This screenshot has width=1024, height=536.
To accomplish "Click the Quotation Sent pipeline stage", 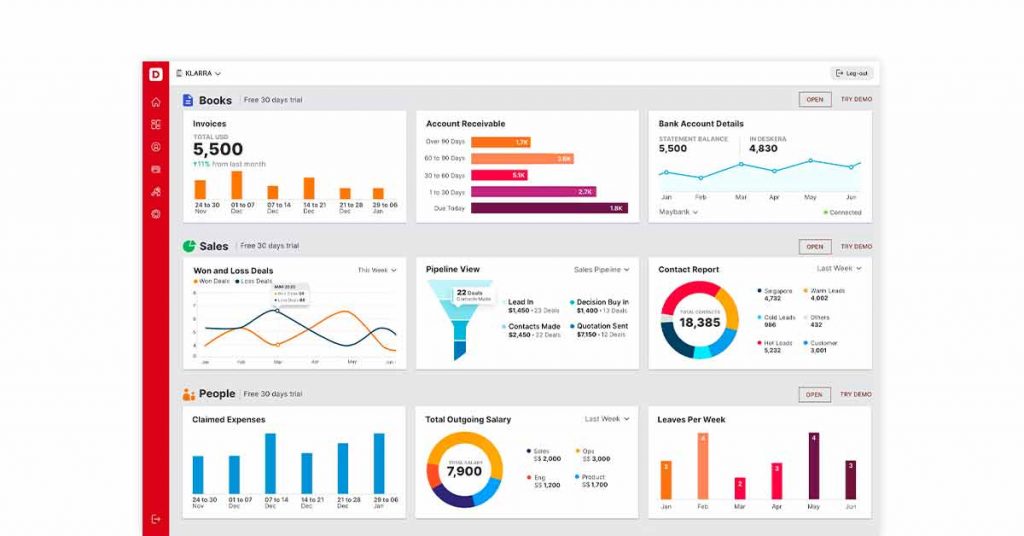I will (599, 330).
